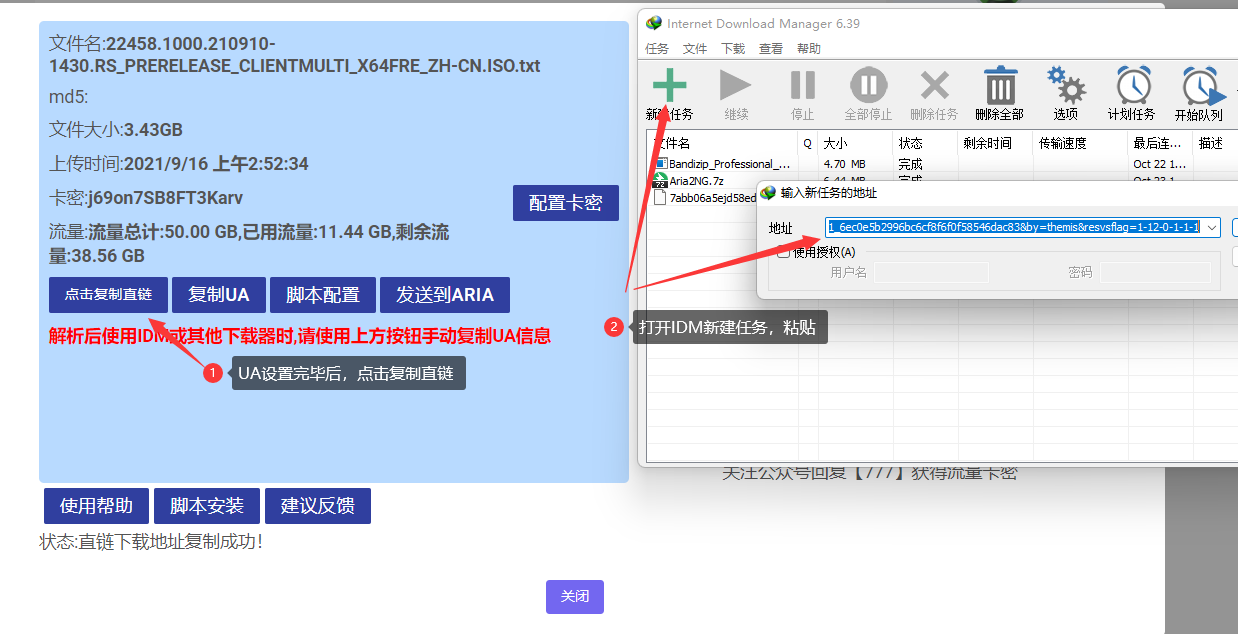
Task: Sort by the 最后连... column header
Action: click(x=1160, y=143)
